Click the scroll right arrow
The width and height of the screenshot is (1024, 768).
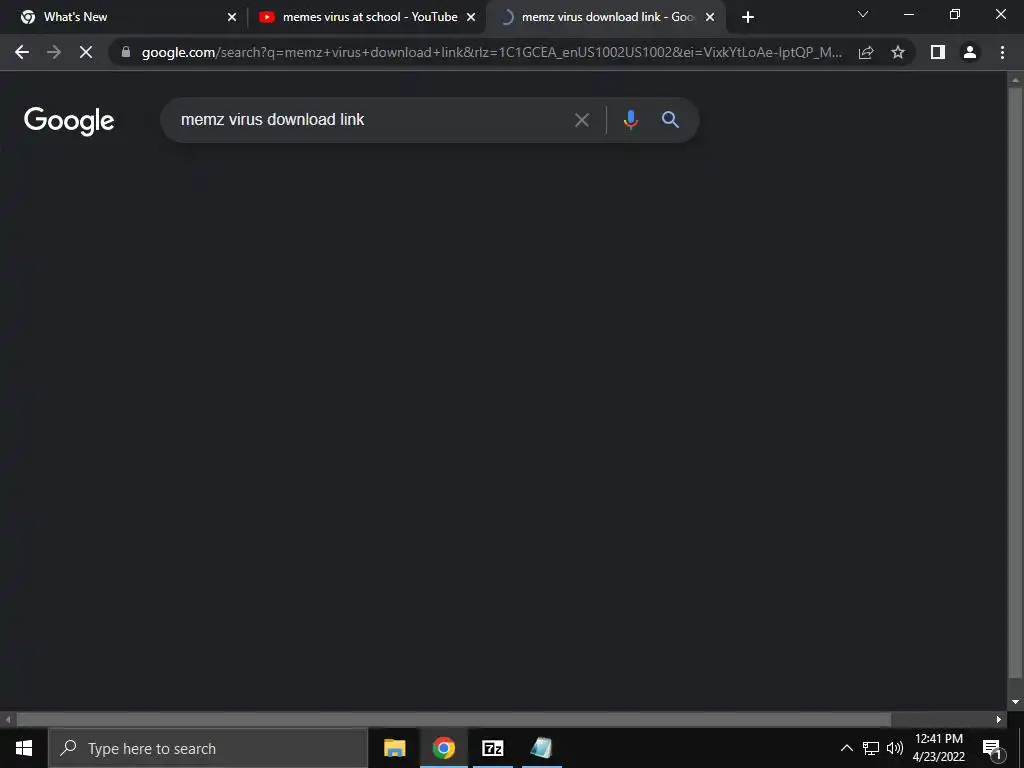click(999, 720)
